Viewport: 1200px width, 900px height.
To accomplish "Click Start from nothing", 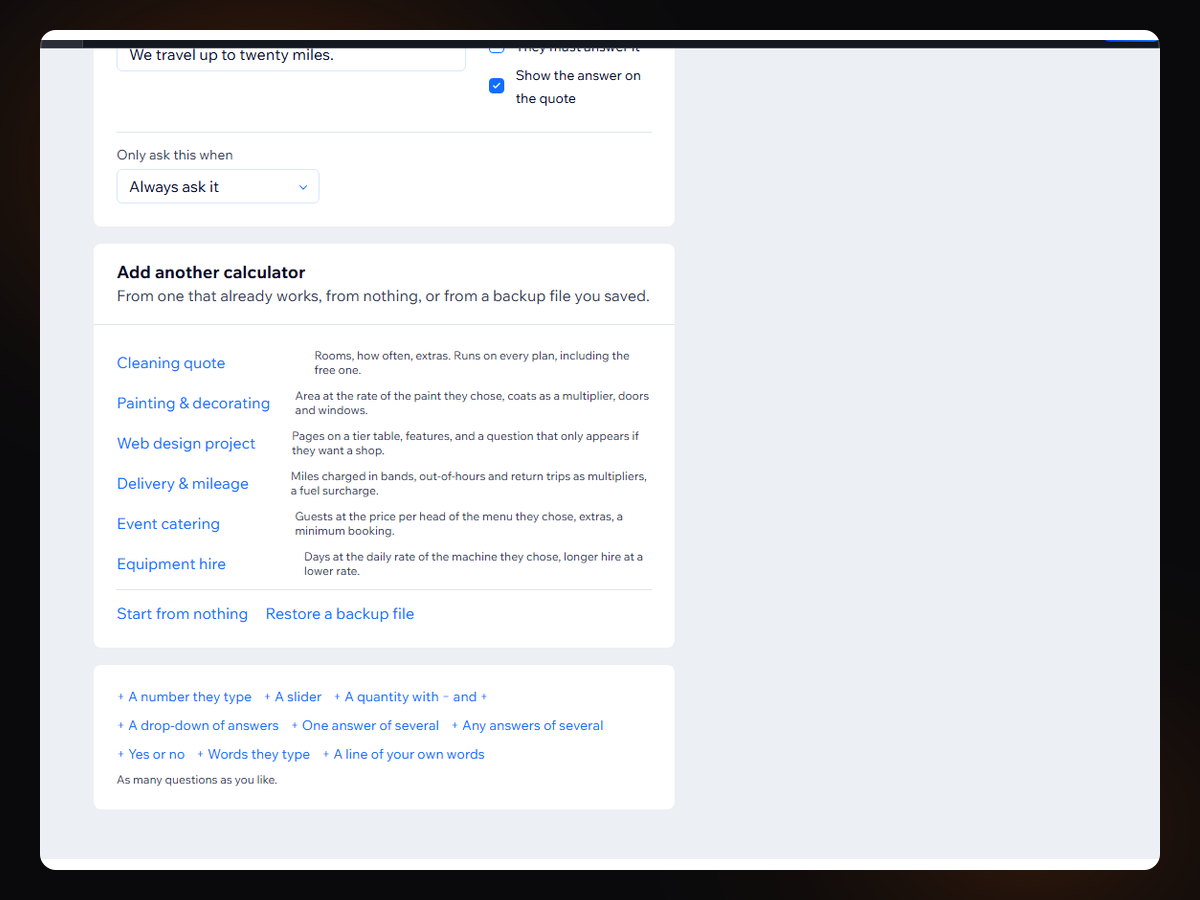I will pos(182,614).
